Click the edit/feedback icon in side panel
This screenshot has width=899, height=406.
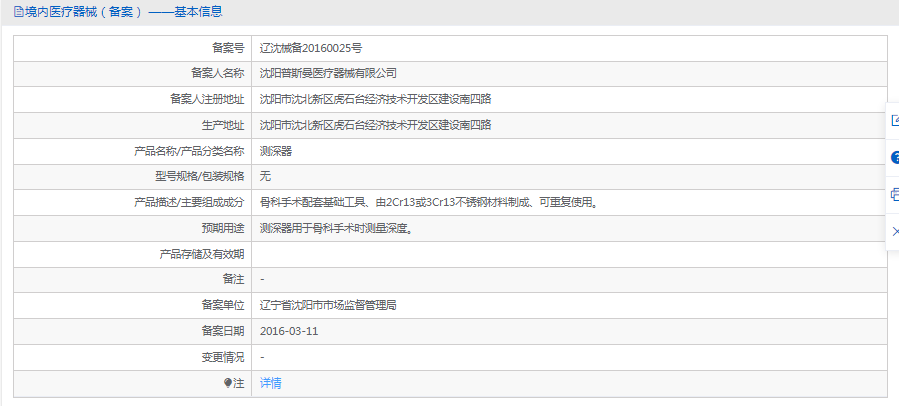pyautogui.click(x=894, y=120)
